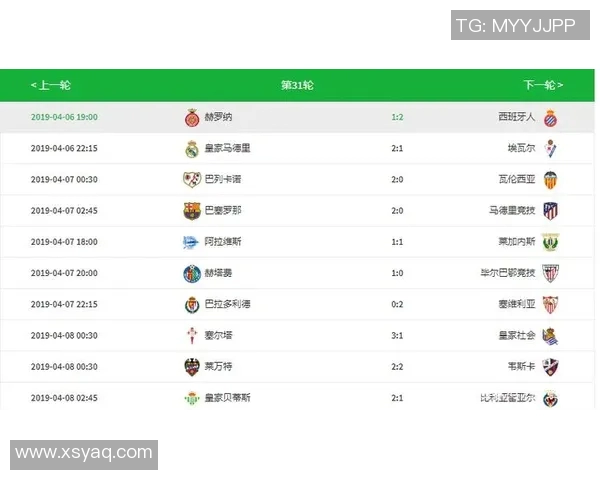The width and height of the screenshot is (600, 480).
Task: Click the Getafe (赫塔费) club crest
Action: pos(192,274)
